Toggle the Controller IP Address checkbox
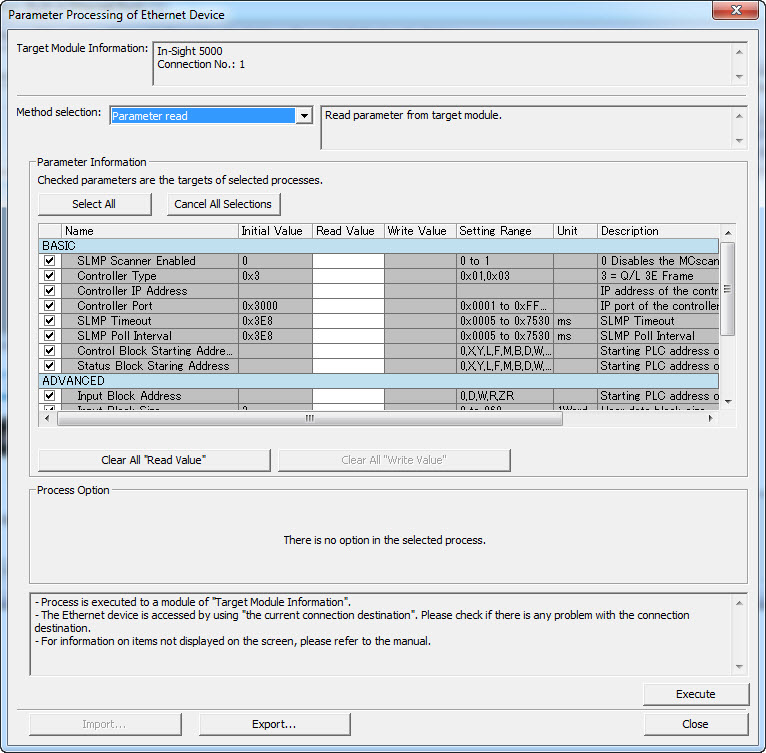 click(x=49, y=291)
